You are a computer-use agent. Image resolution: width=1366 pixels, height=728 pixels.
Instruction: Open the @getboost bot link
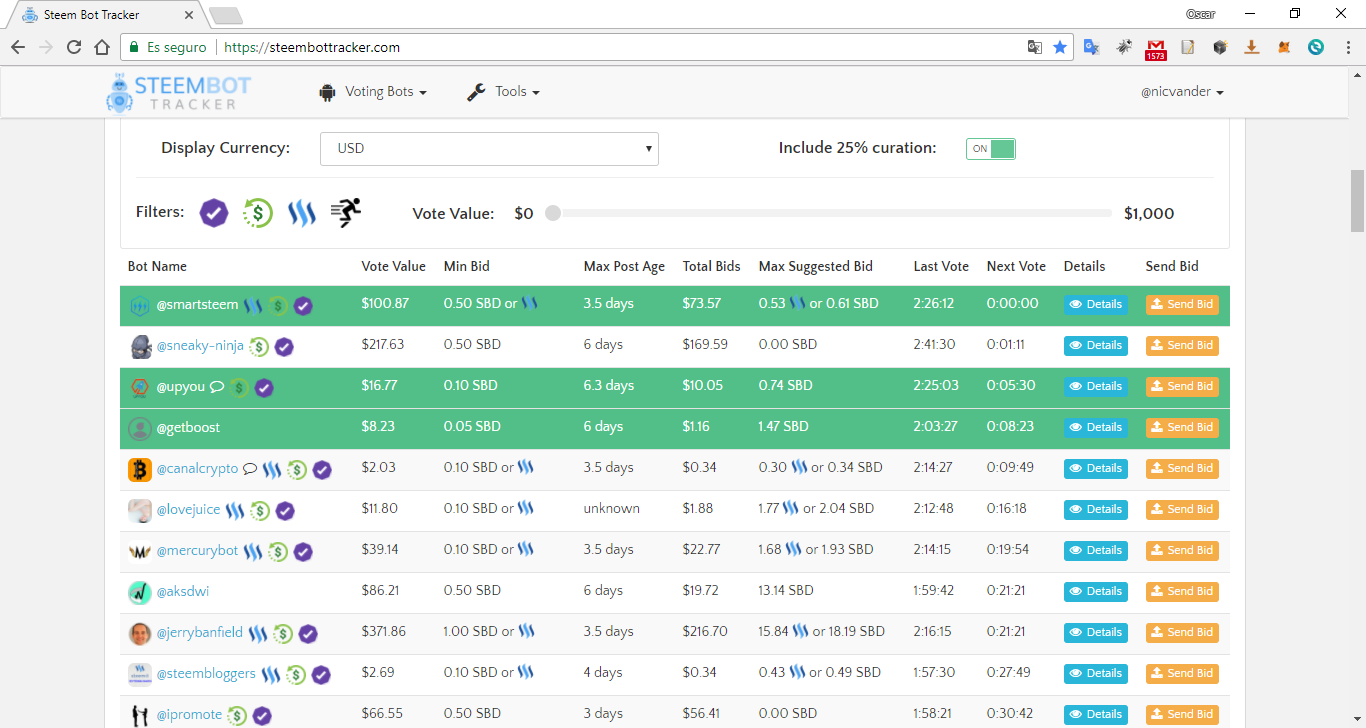click(188, 428)
